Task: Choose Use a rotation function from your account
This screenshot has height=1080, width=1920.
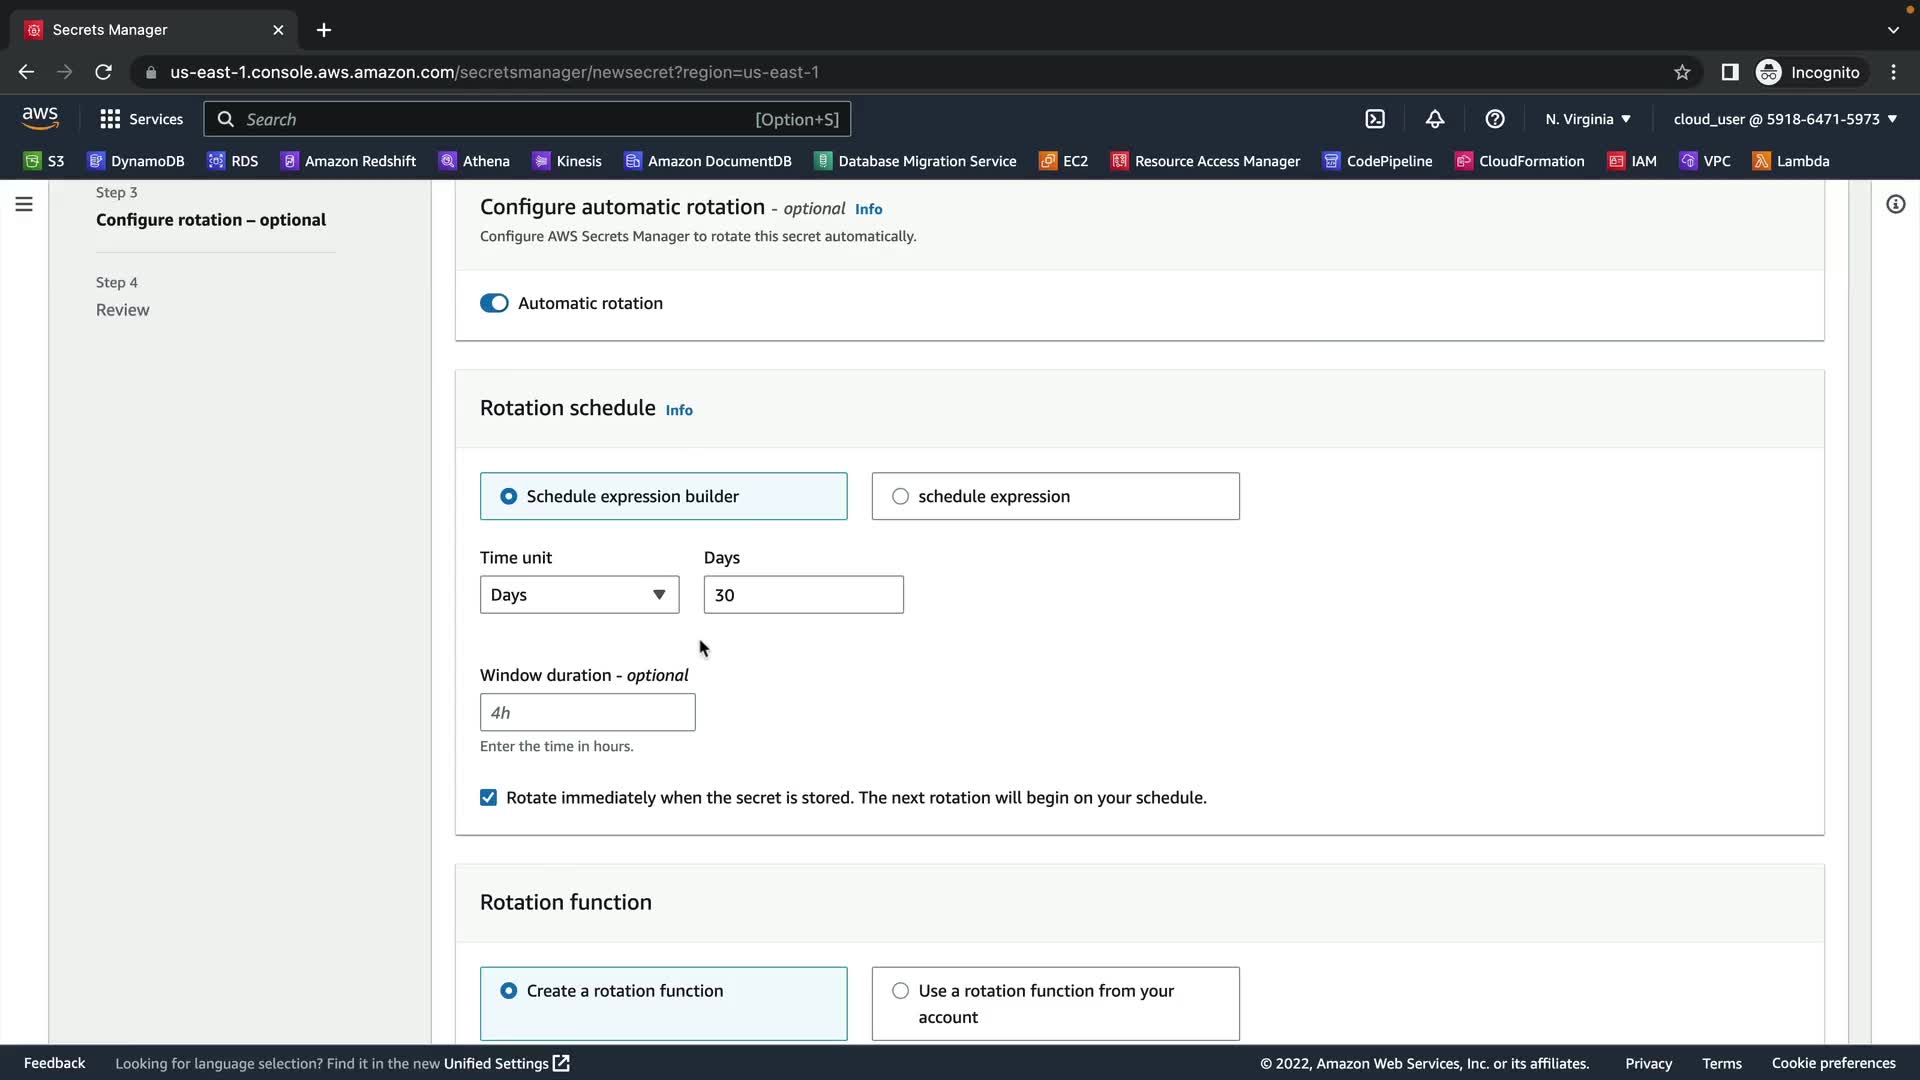Action: click(x=900, y=991)
